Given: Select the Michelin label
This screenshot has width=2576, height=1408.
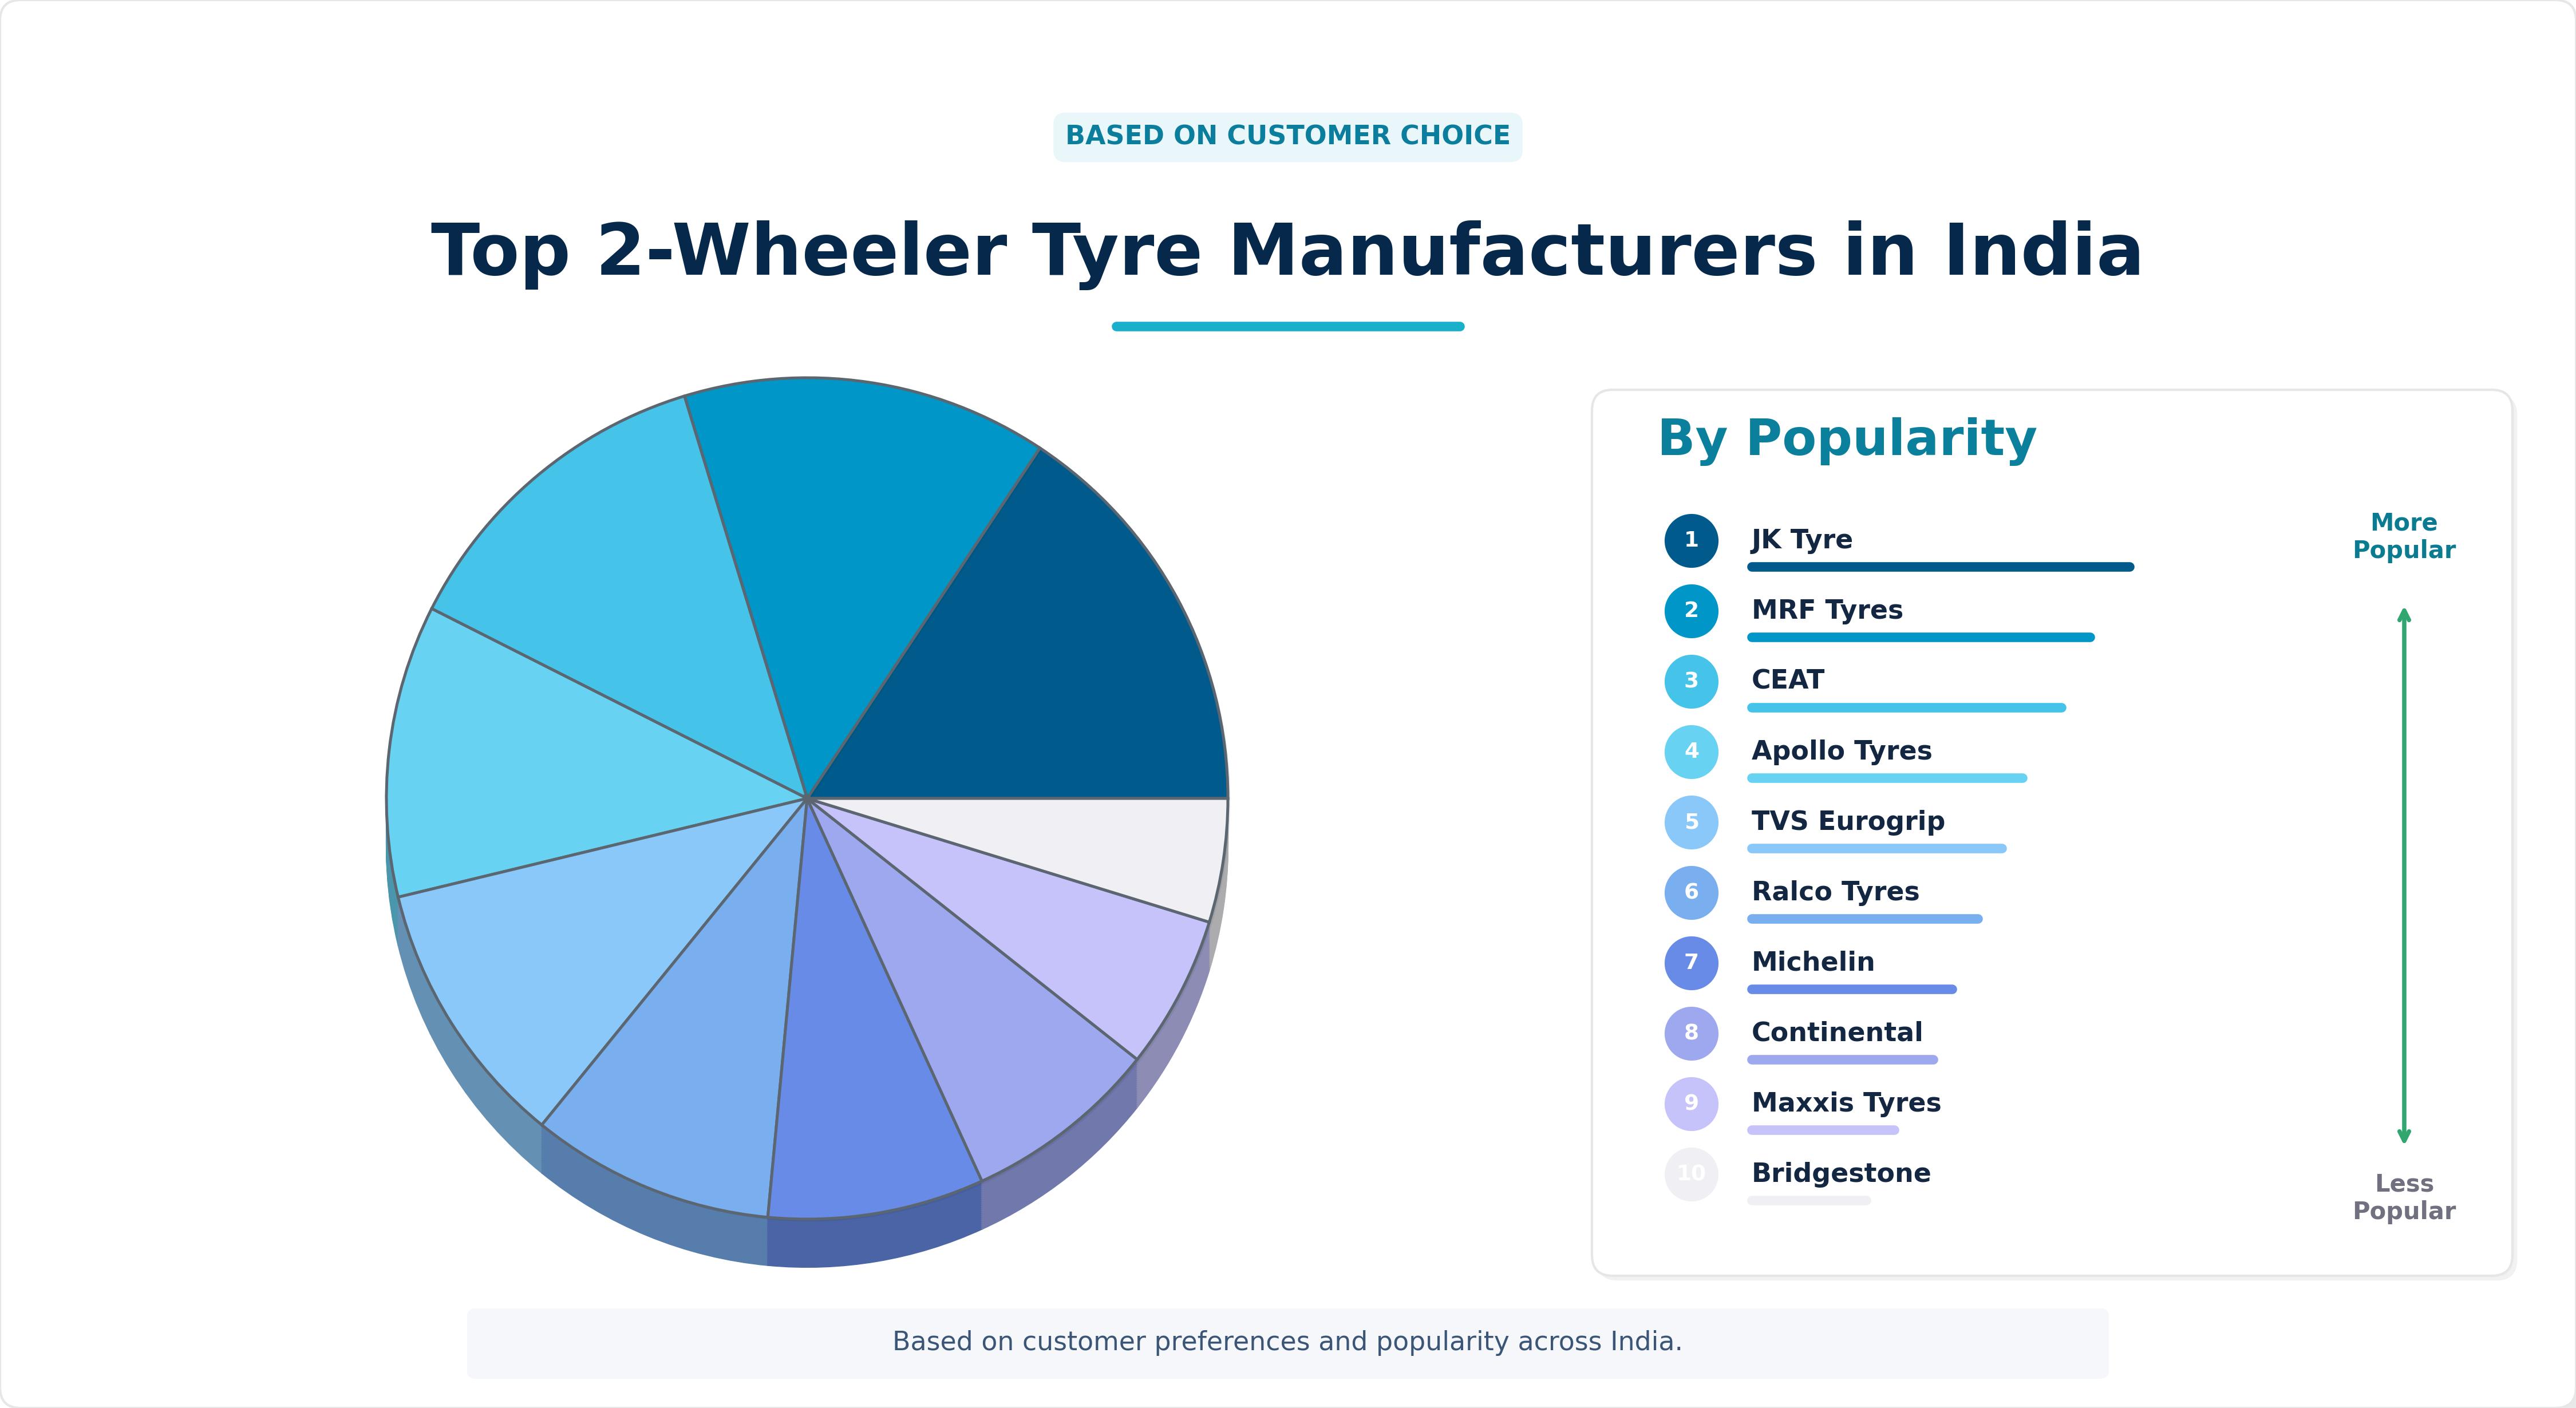Looking at the screenshot, I should 1812,962.
